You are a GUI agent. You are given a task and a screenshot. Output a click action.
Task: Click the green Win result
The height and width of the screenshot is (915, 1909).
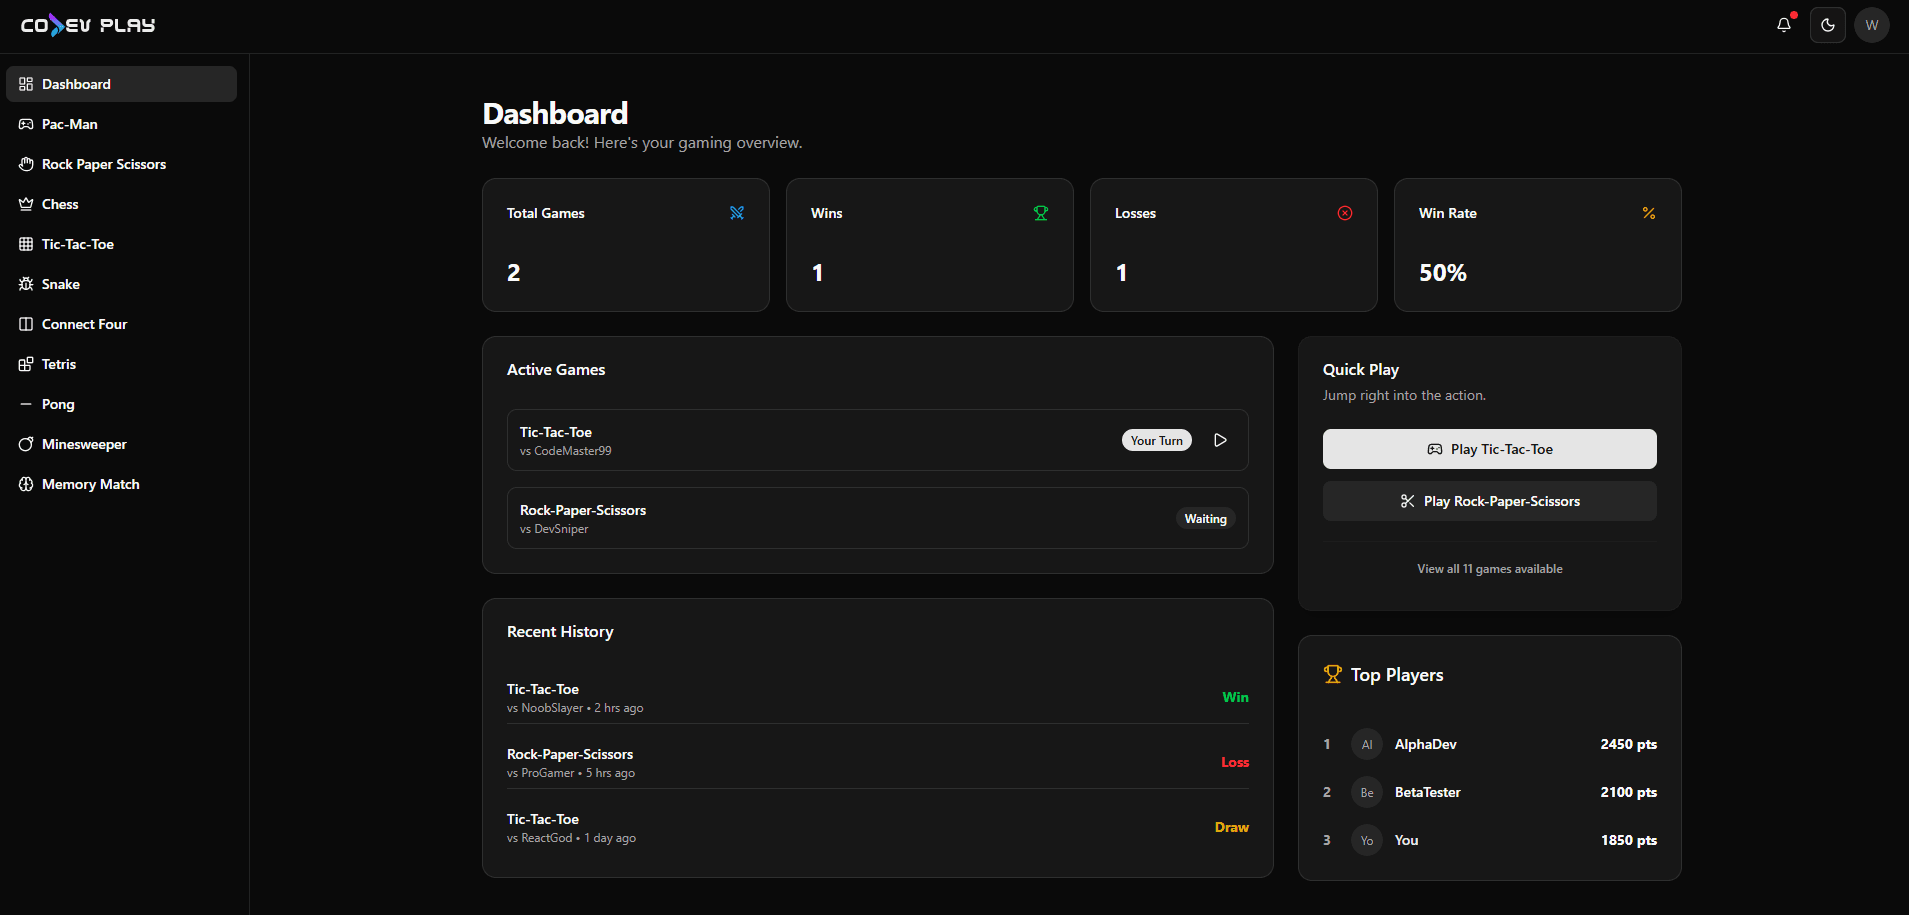coord(1235,697)
